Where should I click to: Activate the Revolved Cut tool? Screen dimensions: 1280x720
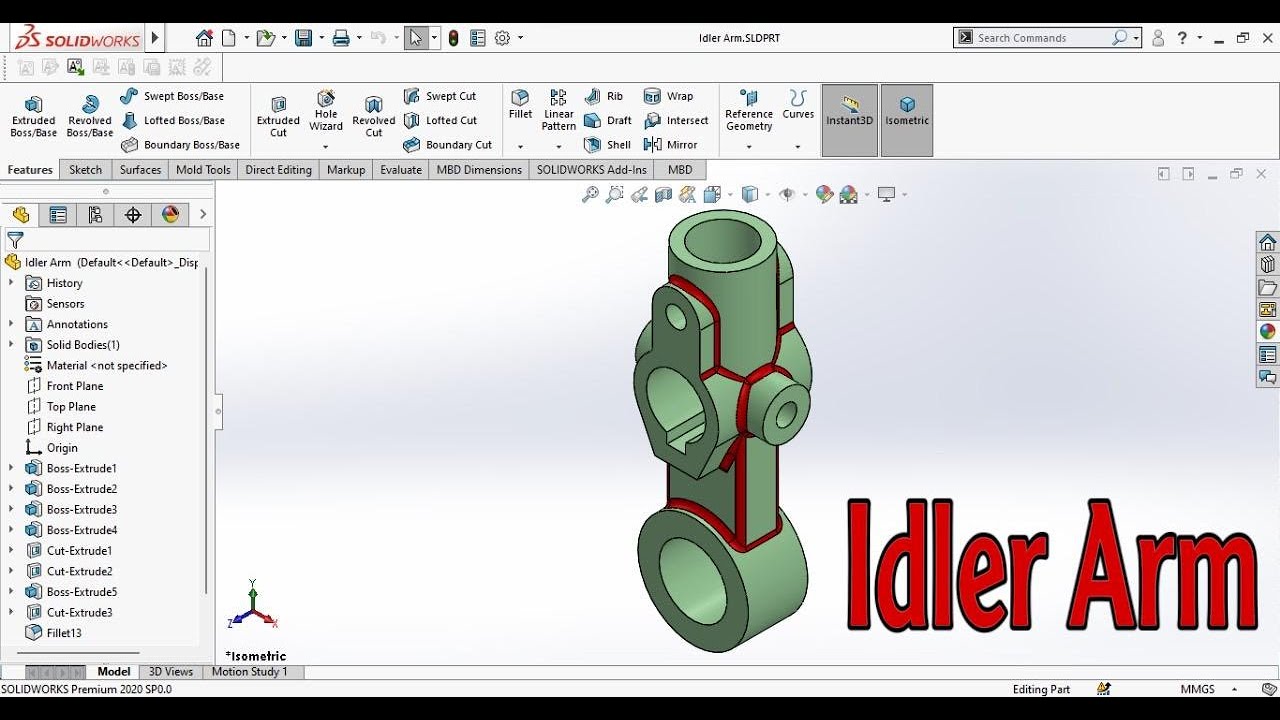tap(374, 117)
